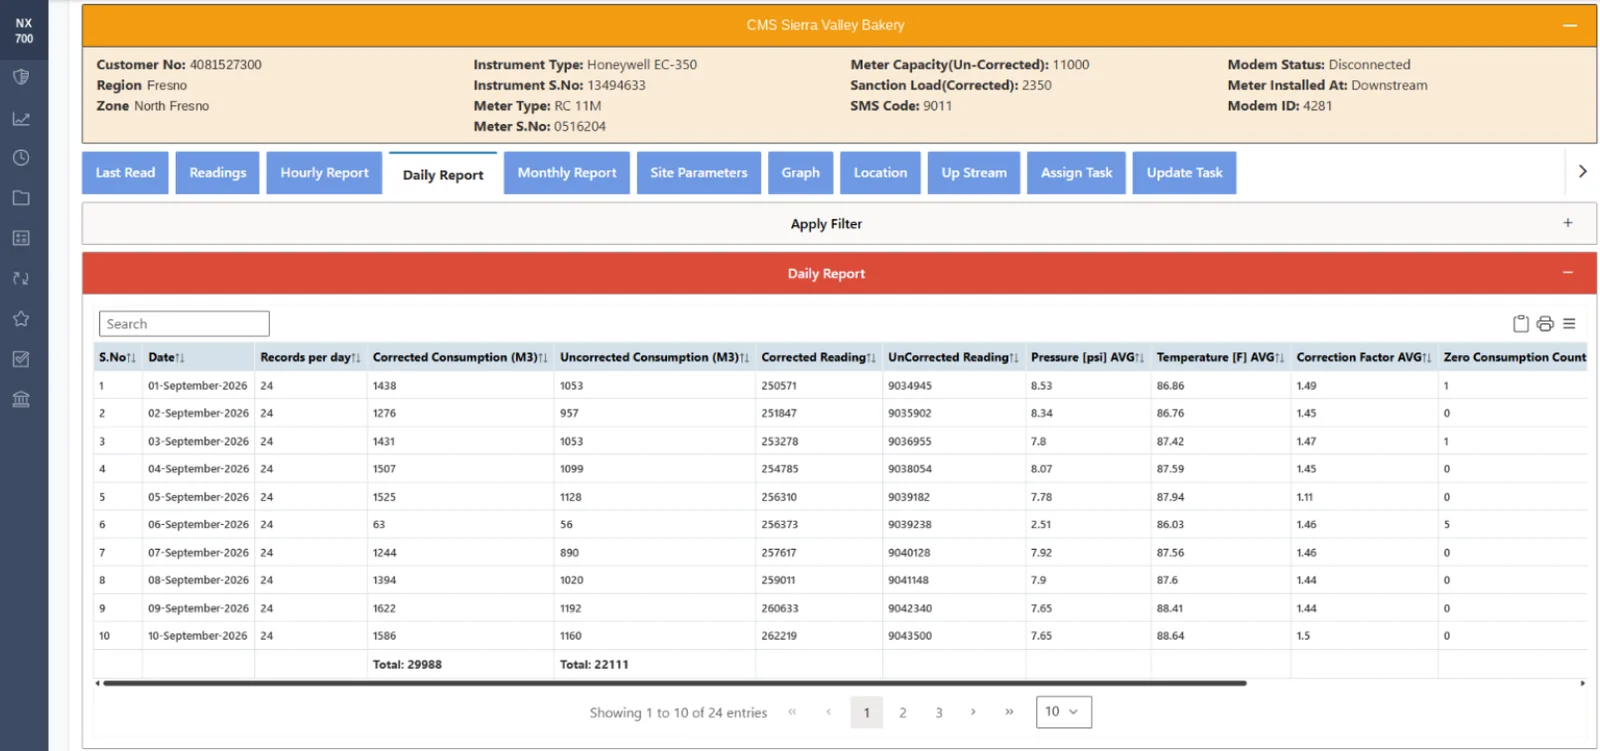This screenshot has height=751, width=1600.
Task: Click the NX 700 logo
Action: point(24,31)
